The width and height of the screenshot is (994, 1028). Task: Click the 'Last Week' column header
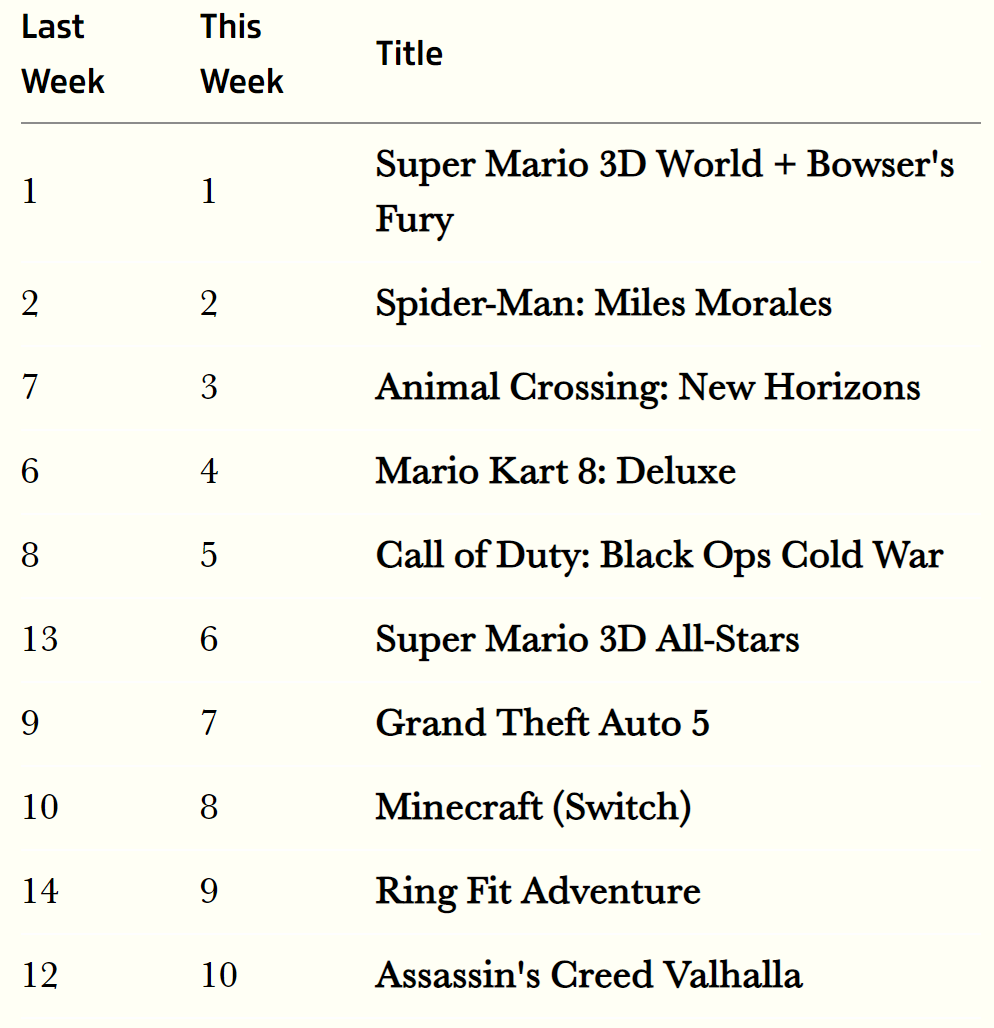(x=63, y=54)
